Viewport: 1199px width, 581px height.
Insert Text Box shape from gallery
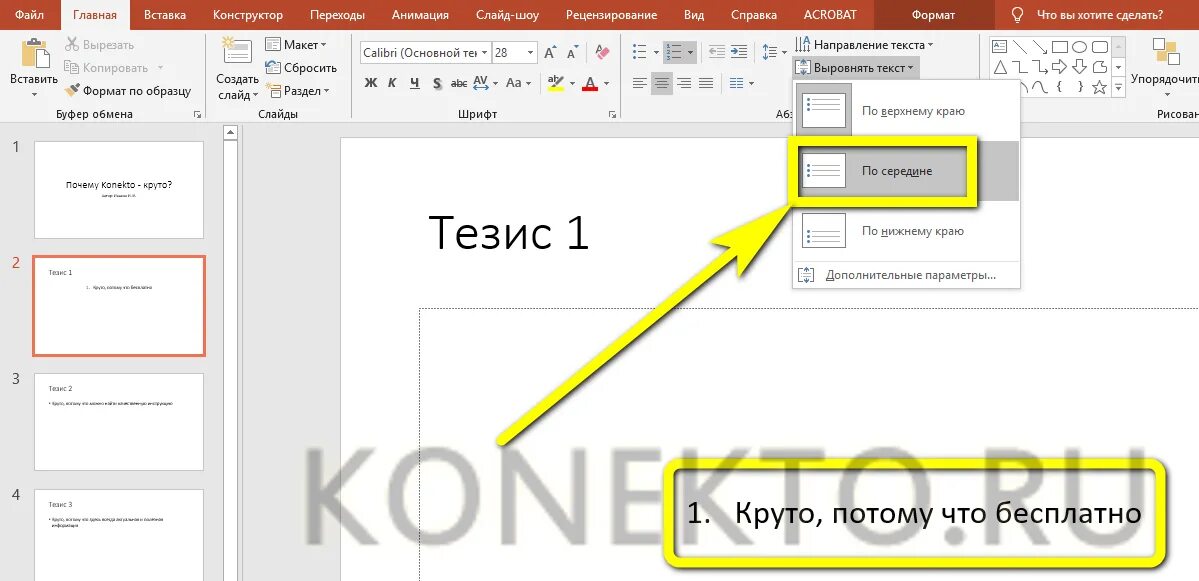pos(999,46)
